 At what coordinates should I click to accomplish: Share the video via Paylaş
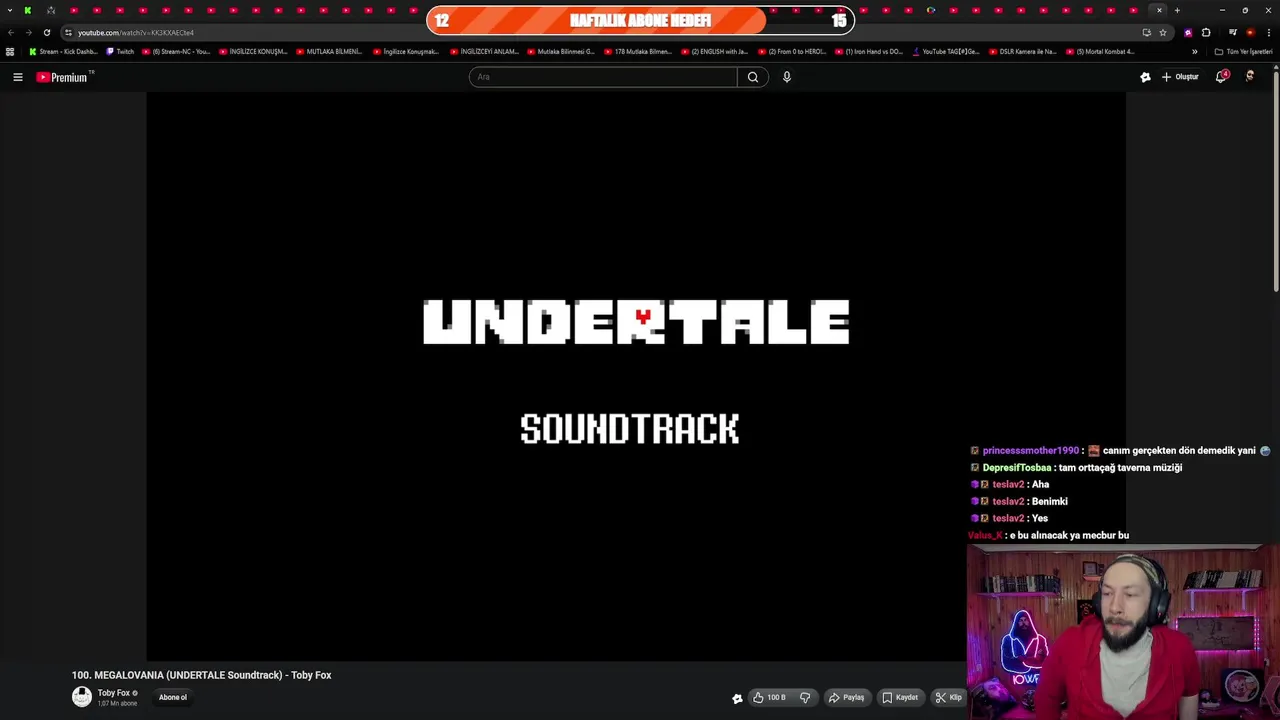point(846,698)
